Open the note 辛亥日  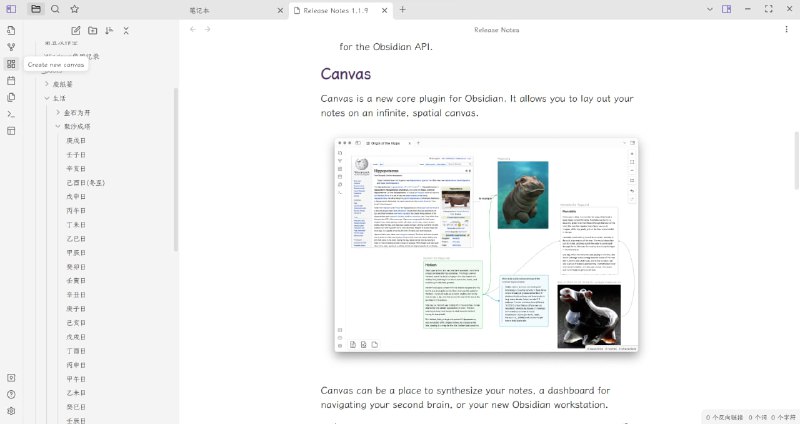(x=76, y=168)
